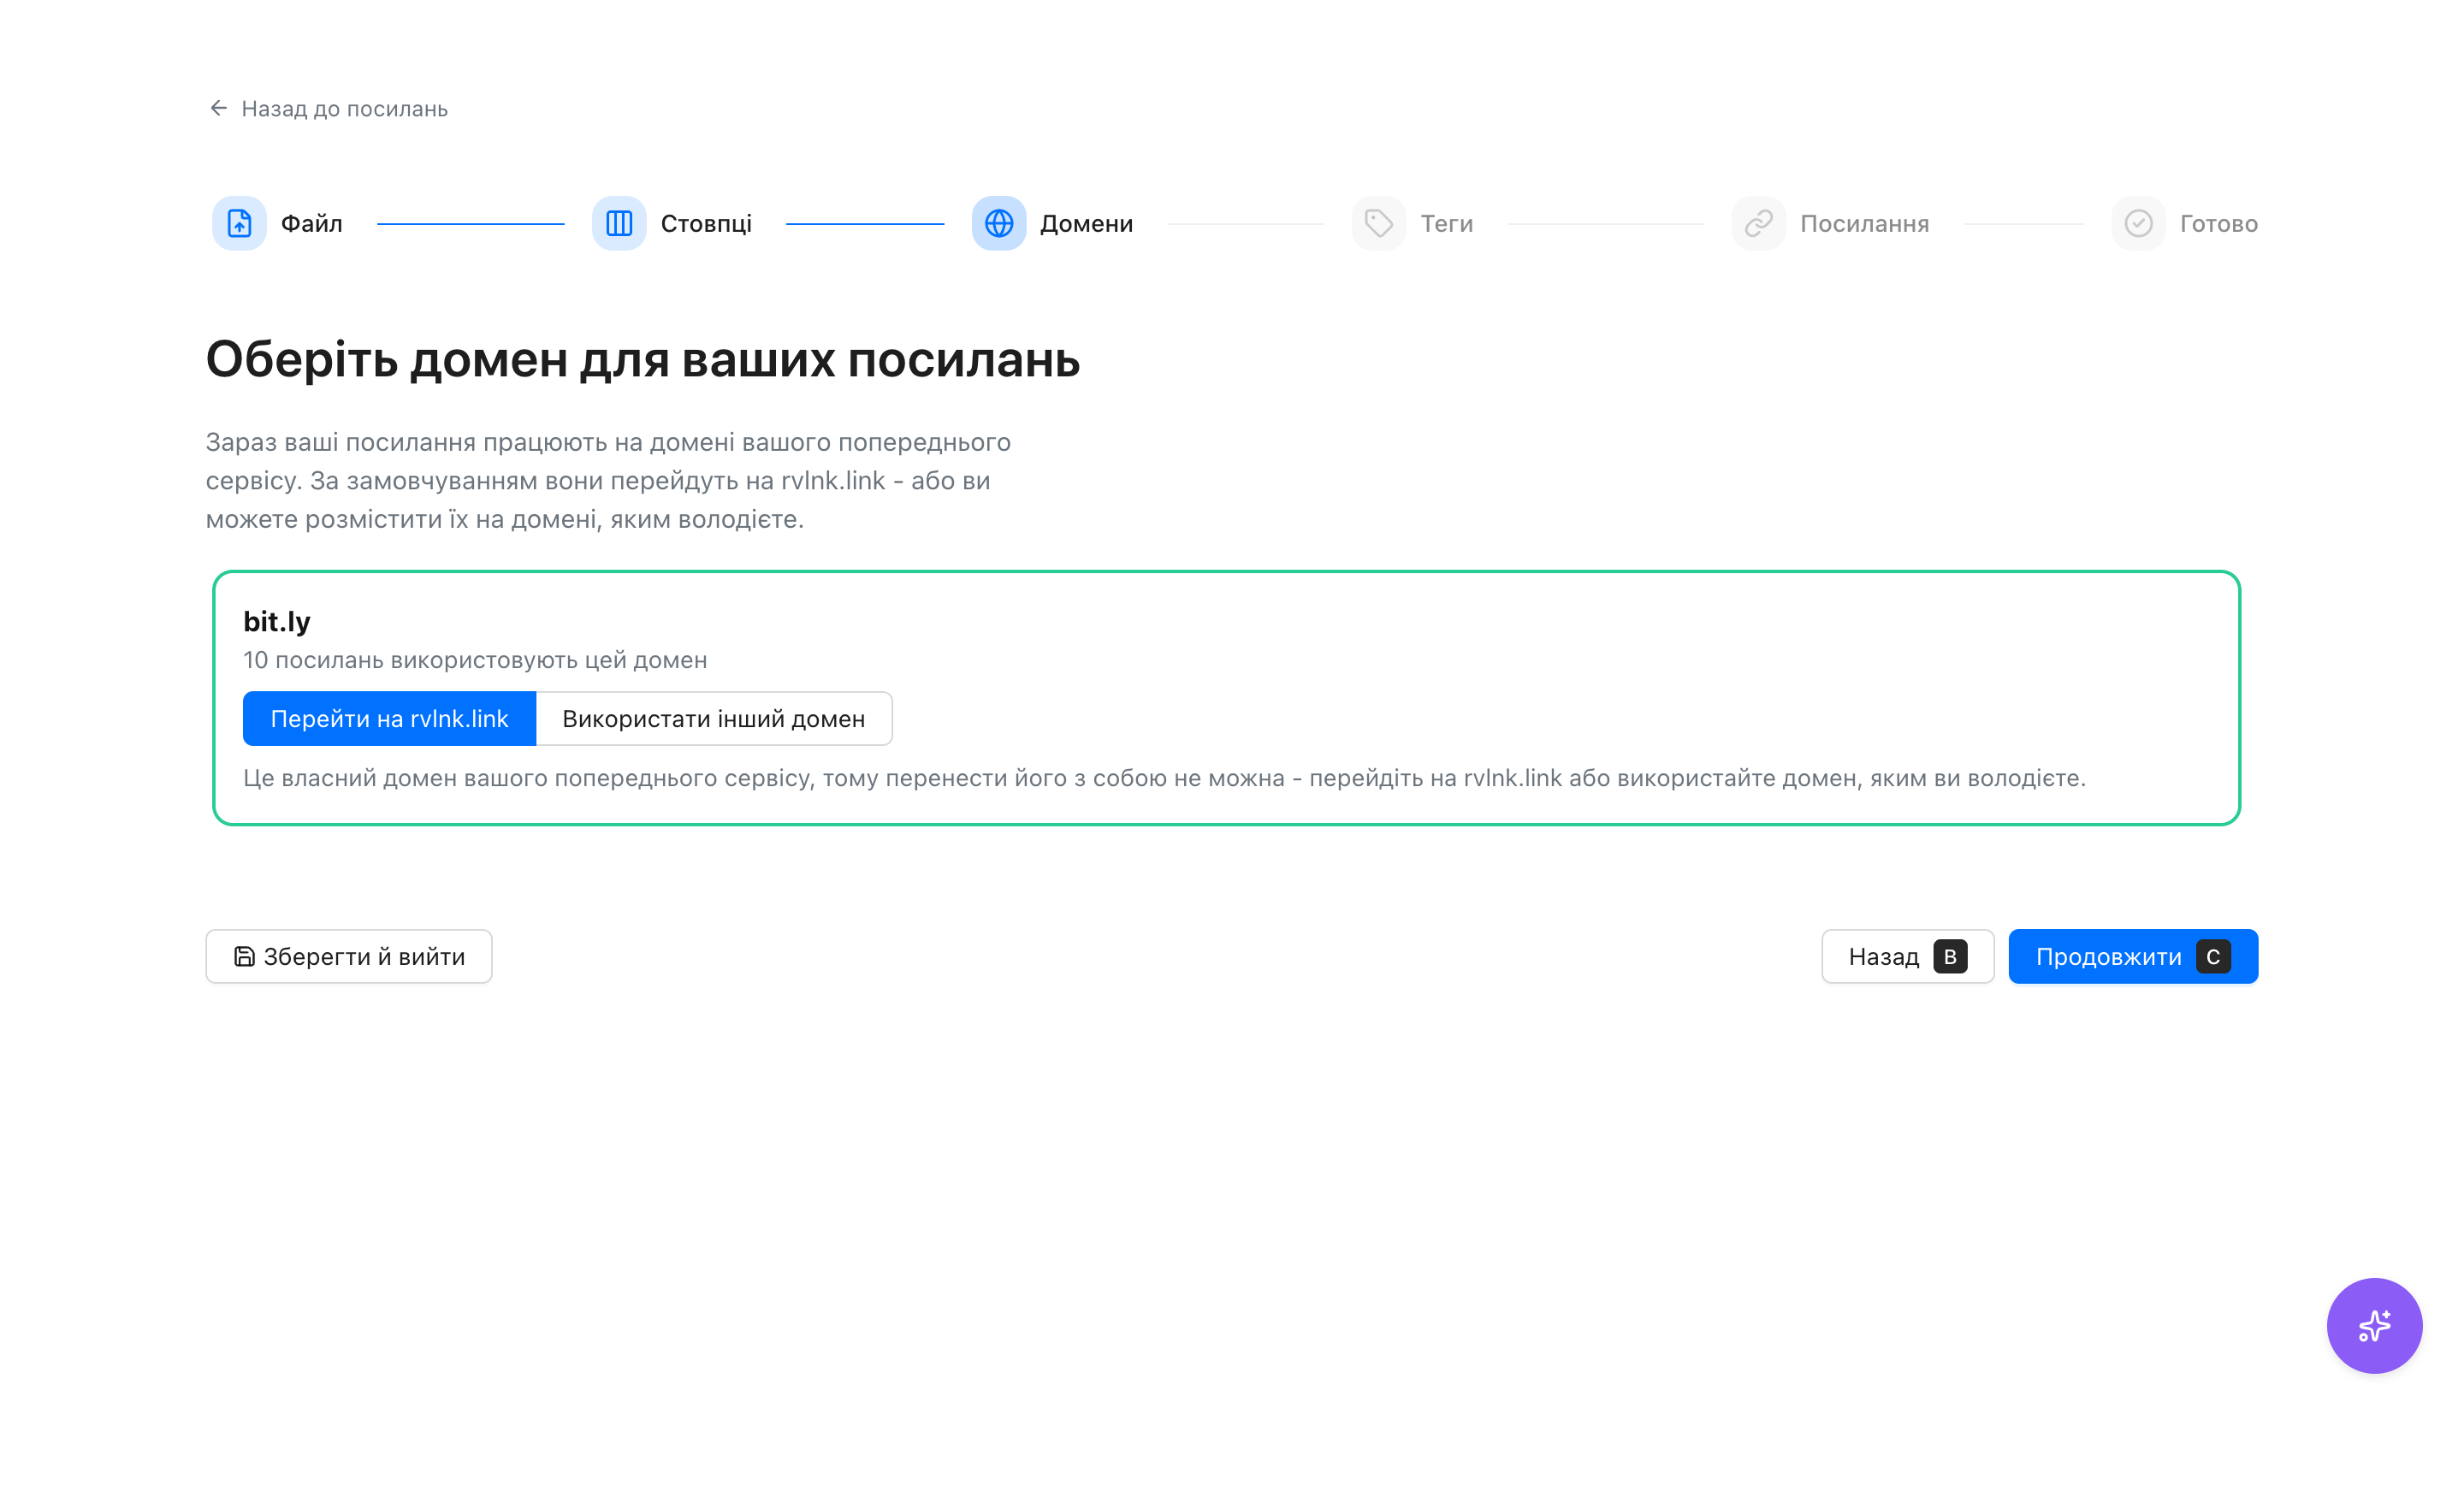Click the paragraph starting 'Зараз ваші посилання'
The image size is (2464, 1497).
[608, 480]
